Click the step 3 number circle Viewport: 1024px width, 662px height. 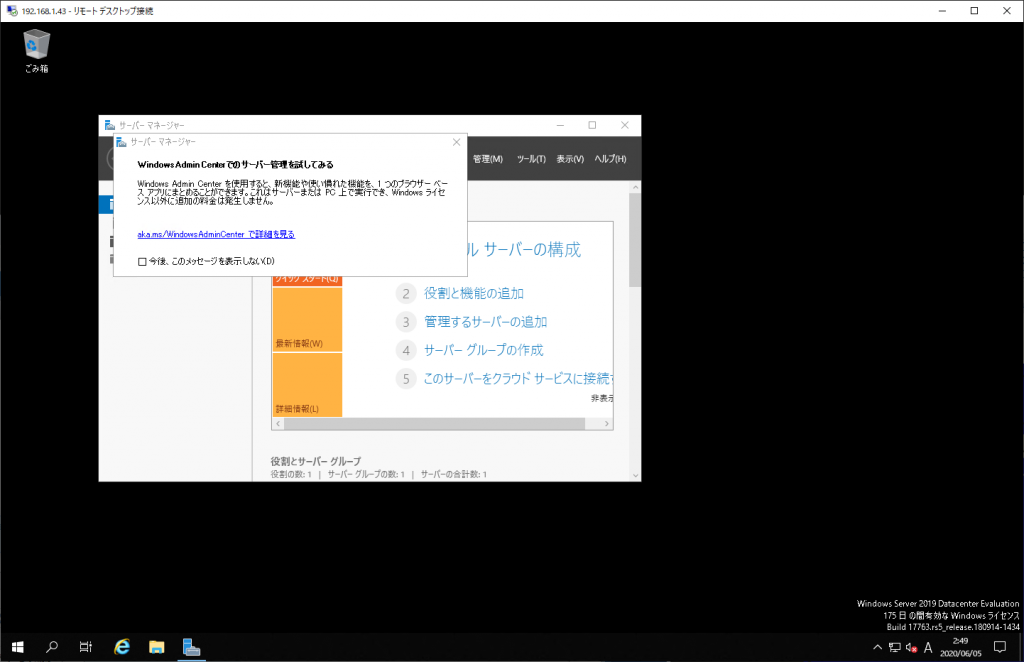(406, 321)
